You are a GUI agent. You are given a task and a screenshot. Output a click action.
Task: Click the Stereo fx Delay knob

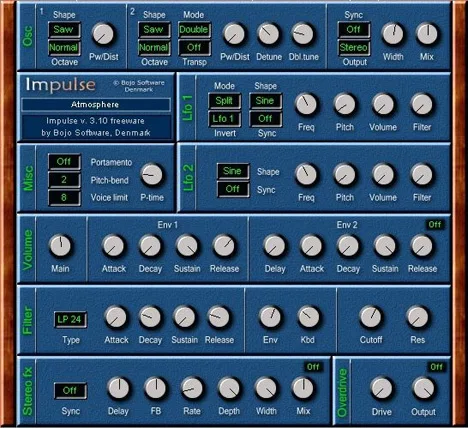[x=119, y=389]
